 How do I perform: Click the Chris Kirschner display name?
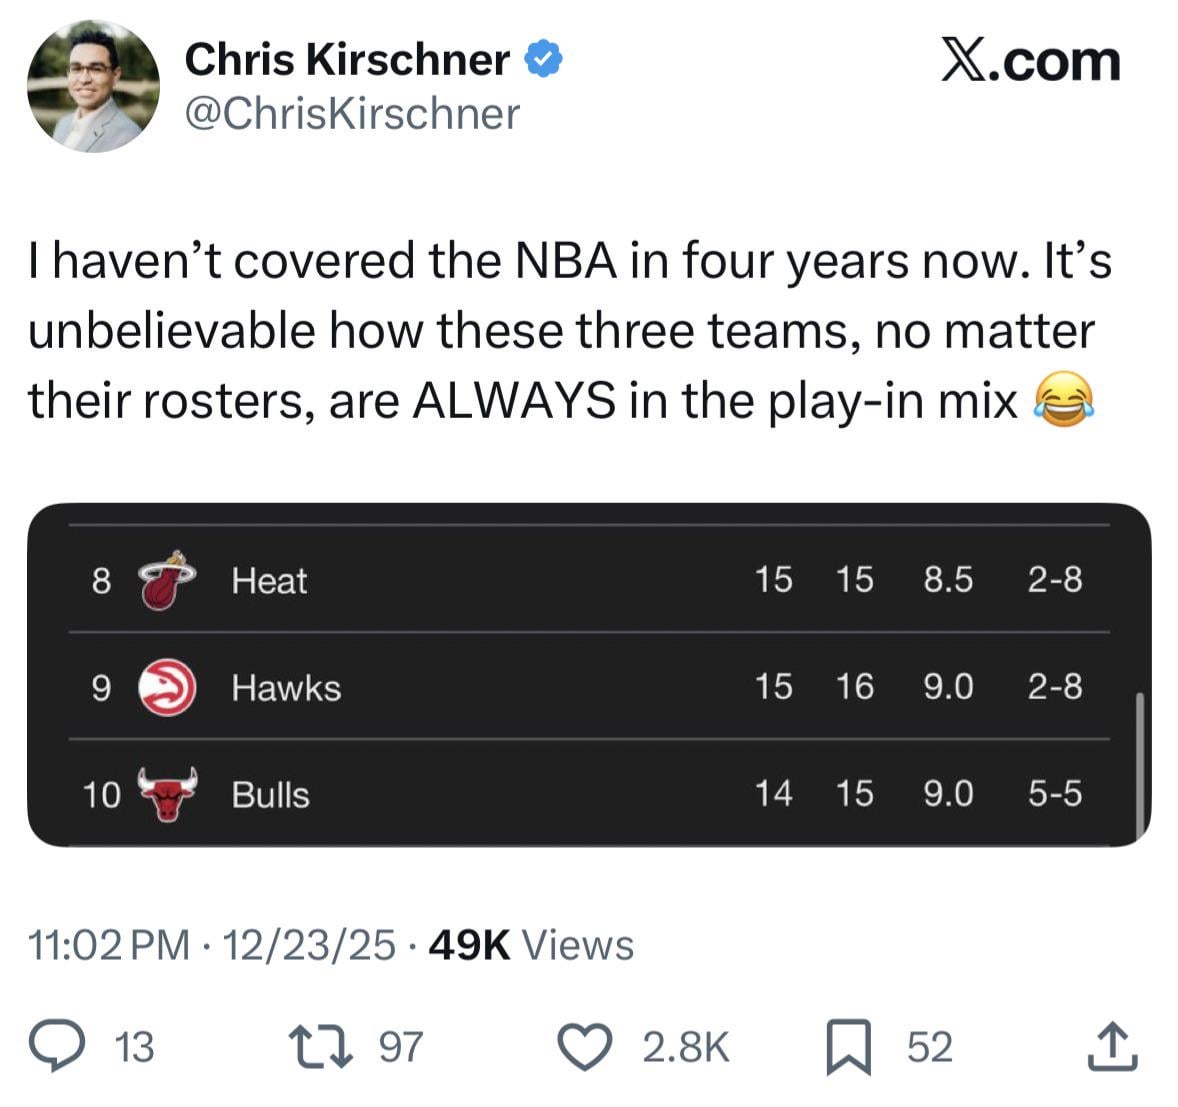click(347, 60)
